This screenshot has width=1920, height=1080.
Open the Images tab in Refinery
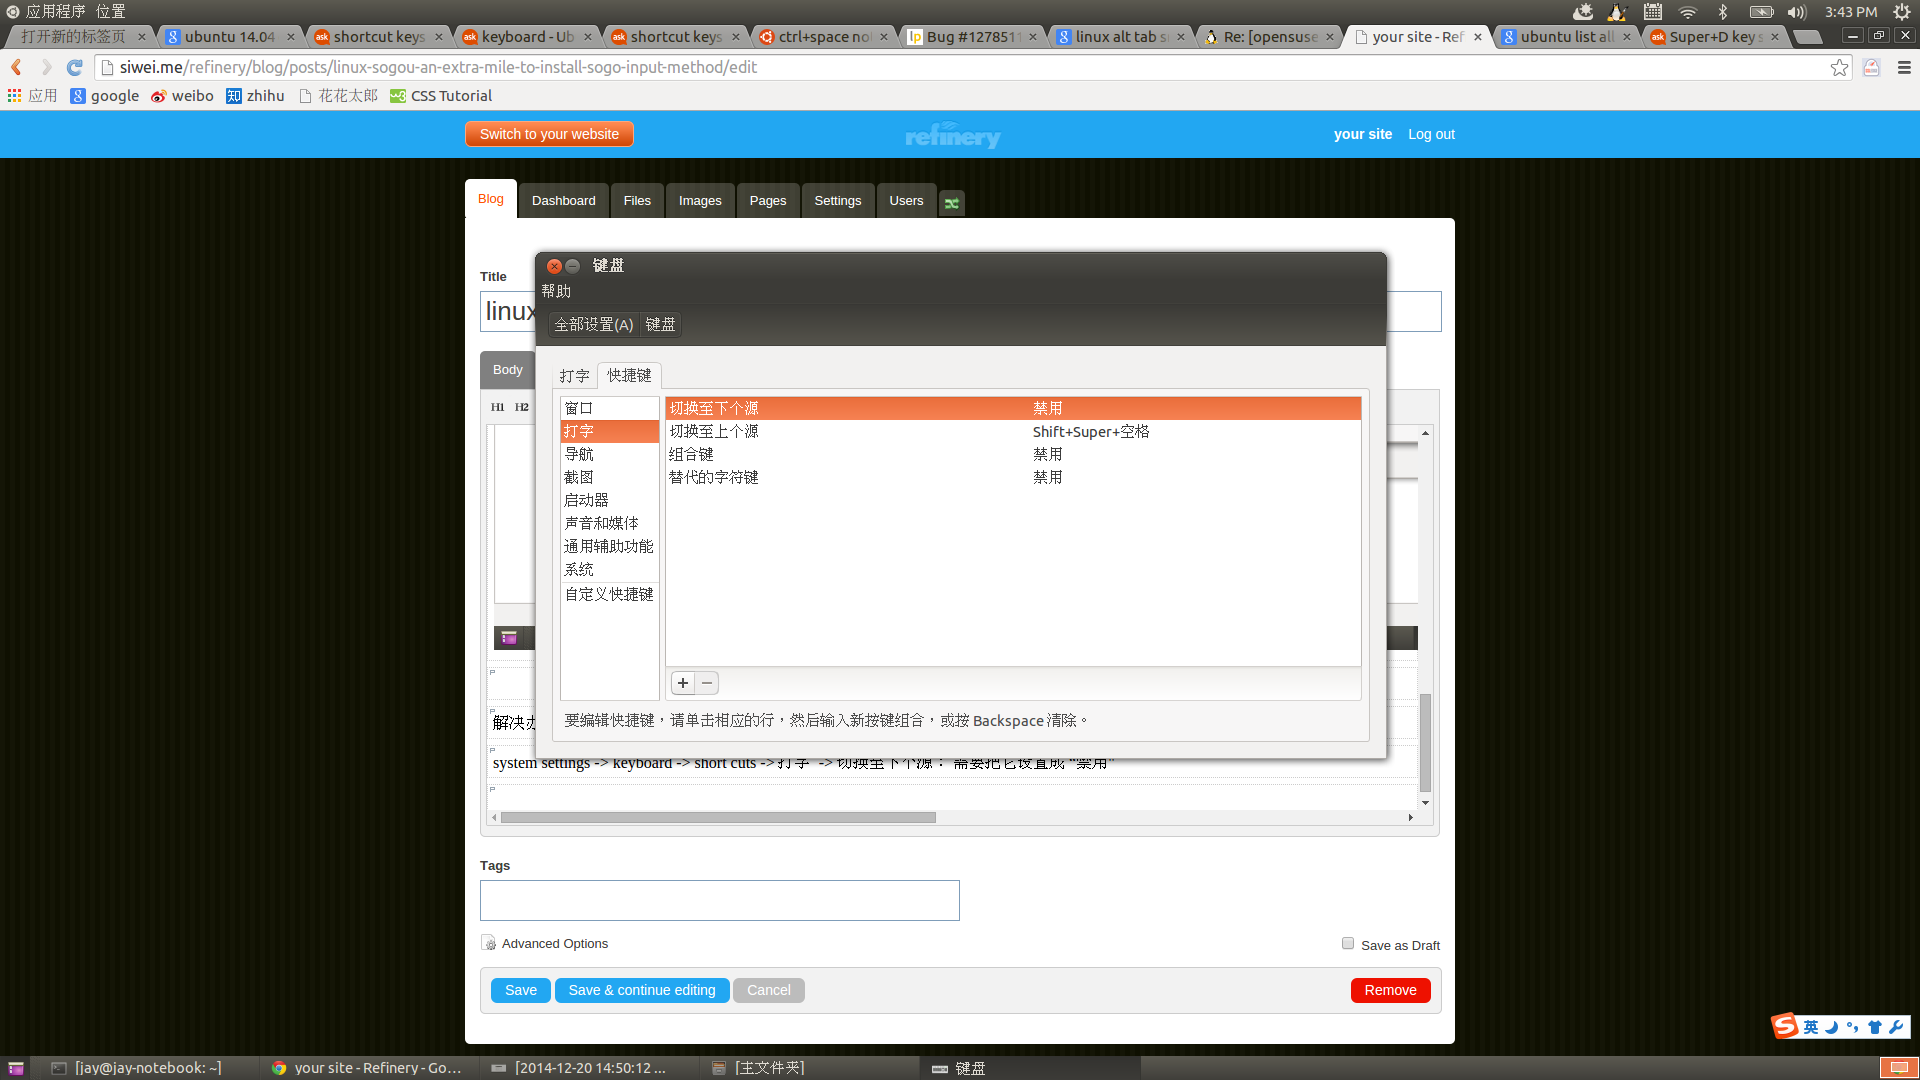(x=699, y=201)
